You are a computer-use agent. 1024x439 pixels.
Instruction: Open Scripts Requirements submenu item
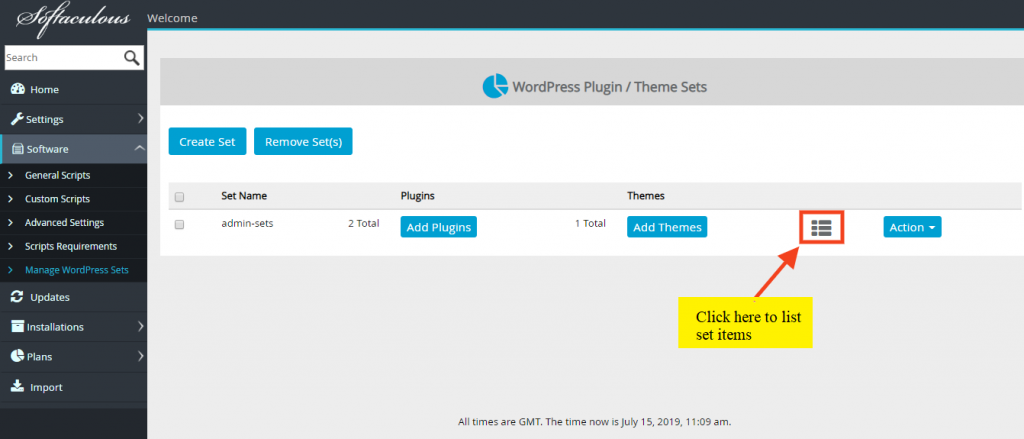point(73,246)
